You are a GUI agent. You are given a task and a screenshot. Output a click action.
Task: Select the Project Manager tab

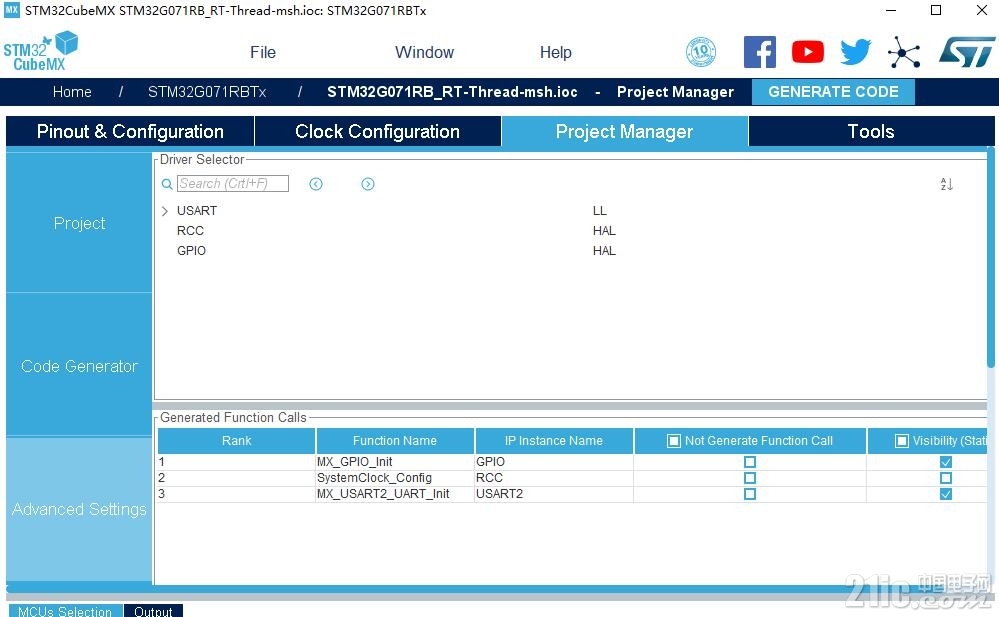coord(624,131)
